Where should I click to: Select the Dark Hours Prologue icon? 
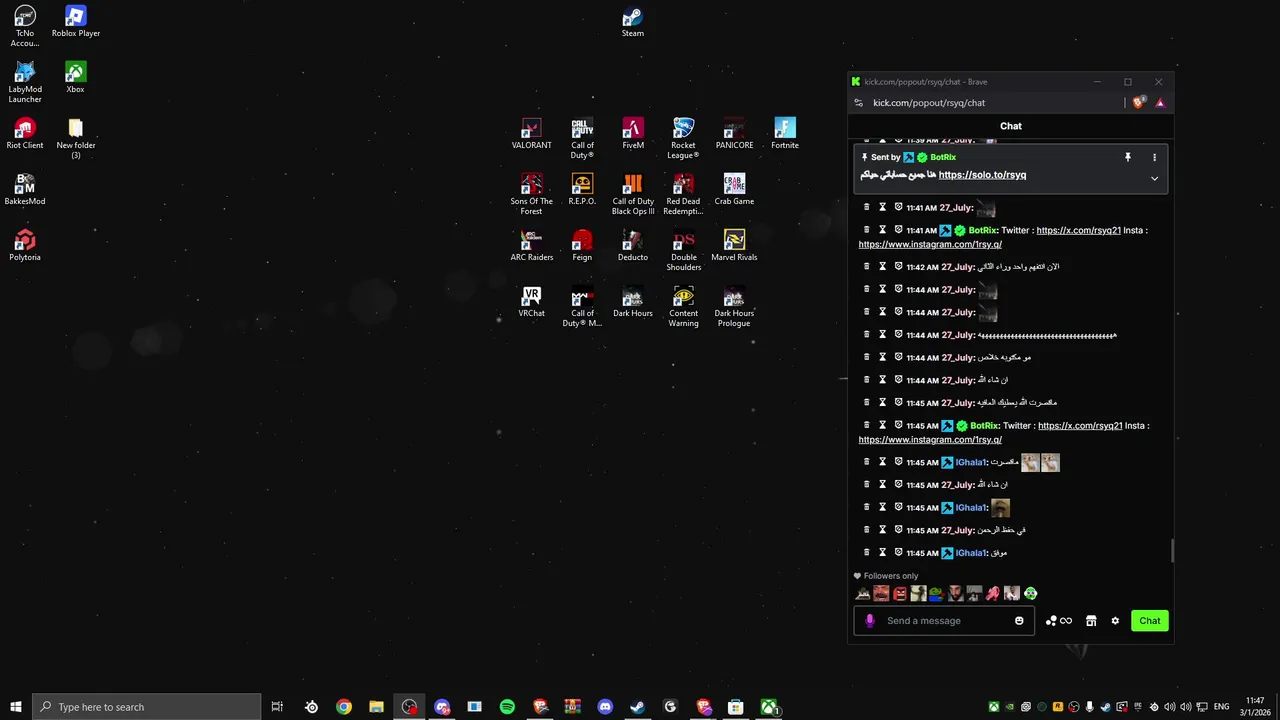[x=734, y=307]
